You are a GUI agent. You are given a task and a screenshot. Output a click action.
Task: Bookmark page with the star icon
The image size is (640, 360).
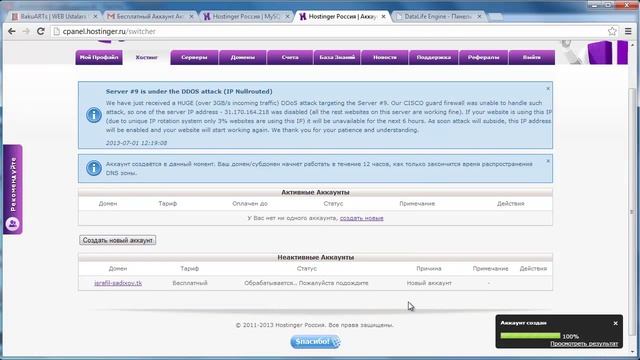coord(612,31)
